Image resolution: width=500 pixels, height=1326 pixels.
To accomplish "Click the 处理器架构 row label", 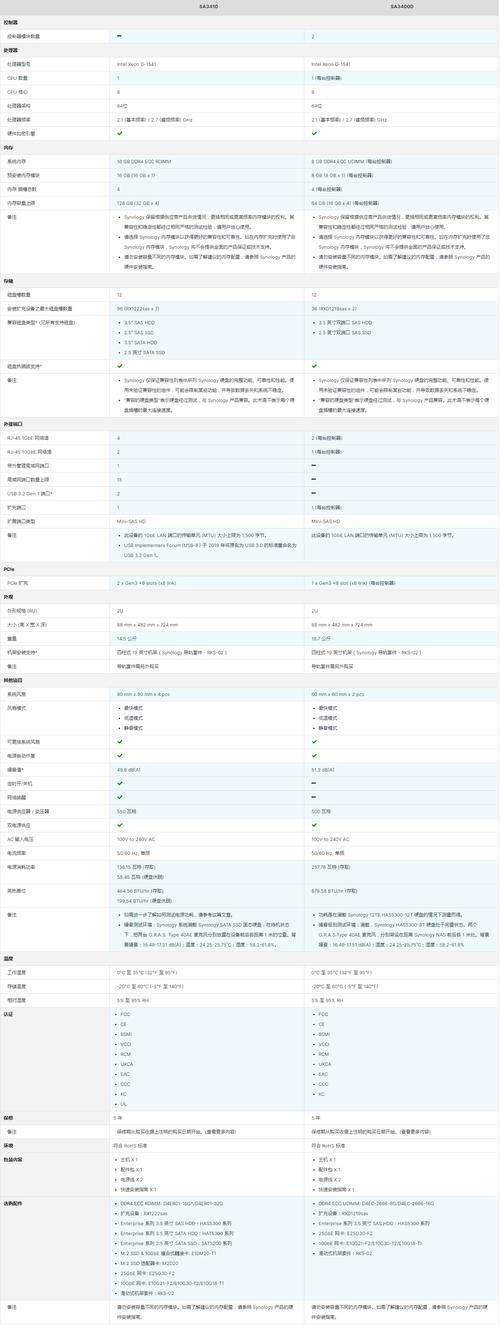I will pos(18,105).
